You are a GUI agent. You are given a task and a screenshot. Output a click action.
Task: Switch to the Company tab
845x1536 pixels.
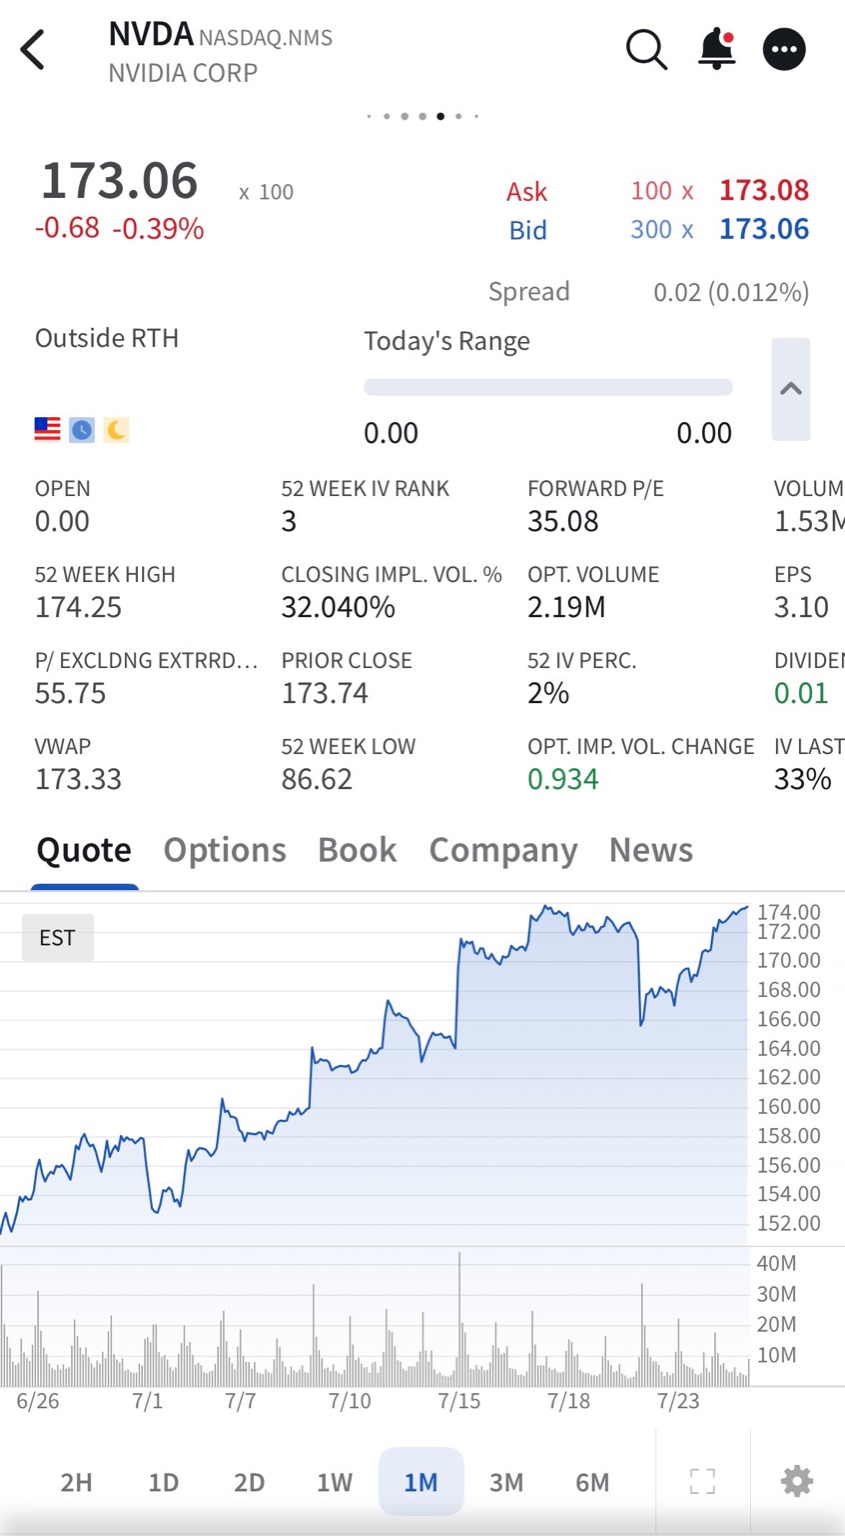(x=503, y=850)
